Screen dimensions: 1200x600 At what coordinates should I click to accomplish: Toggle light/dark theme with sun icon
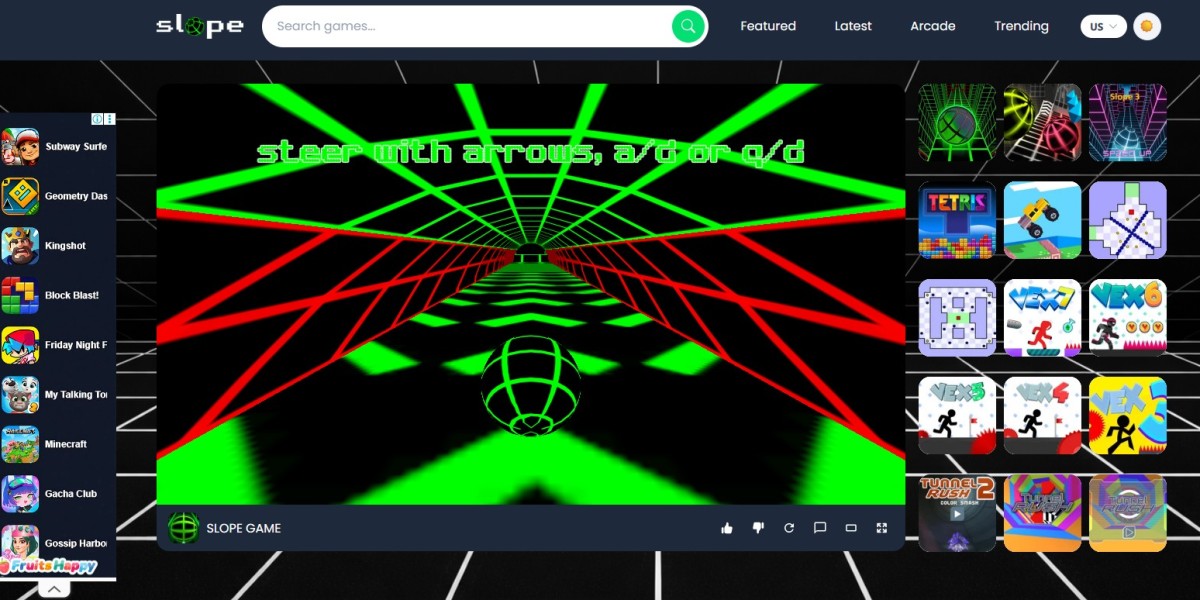[x=1147, y=26]
